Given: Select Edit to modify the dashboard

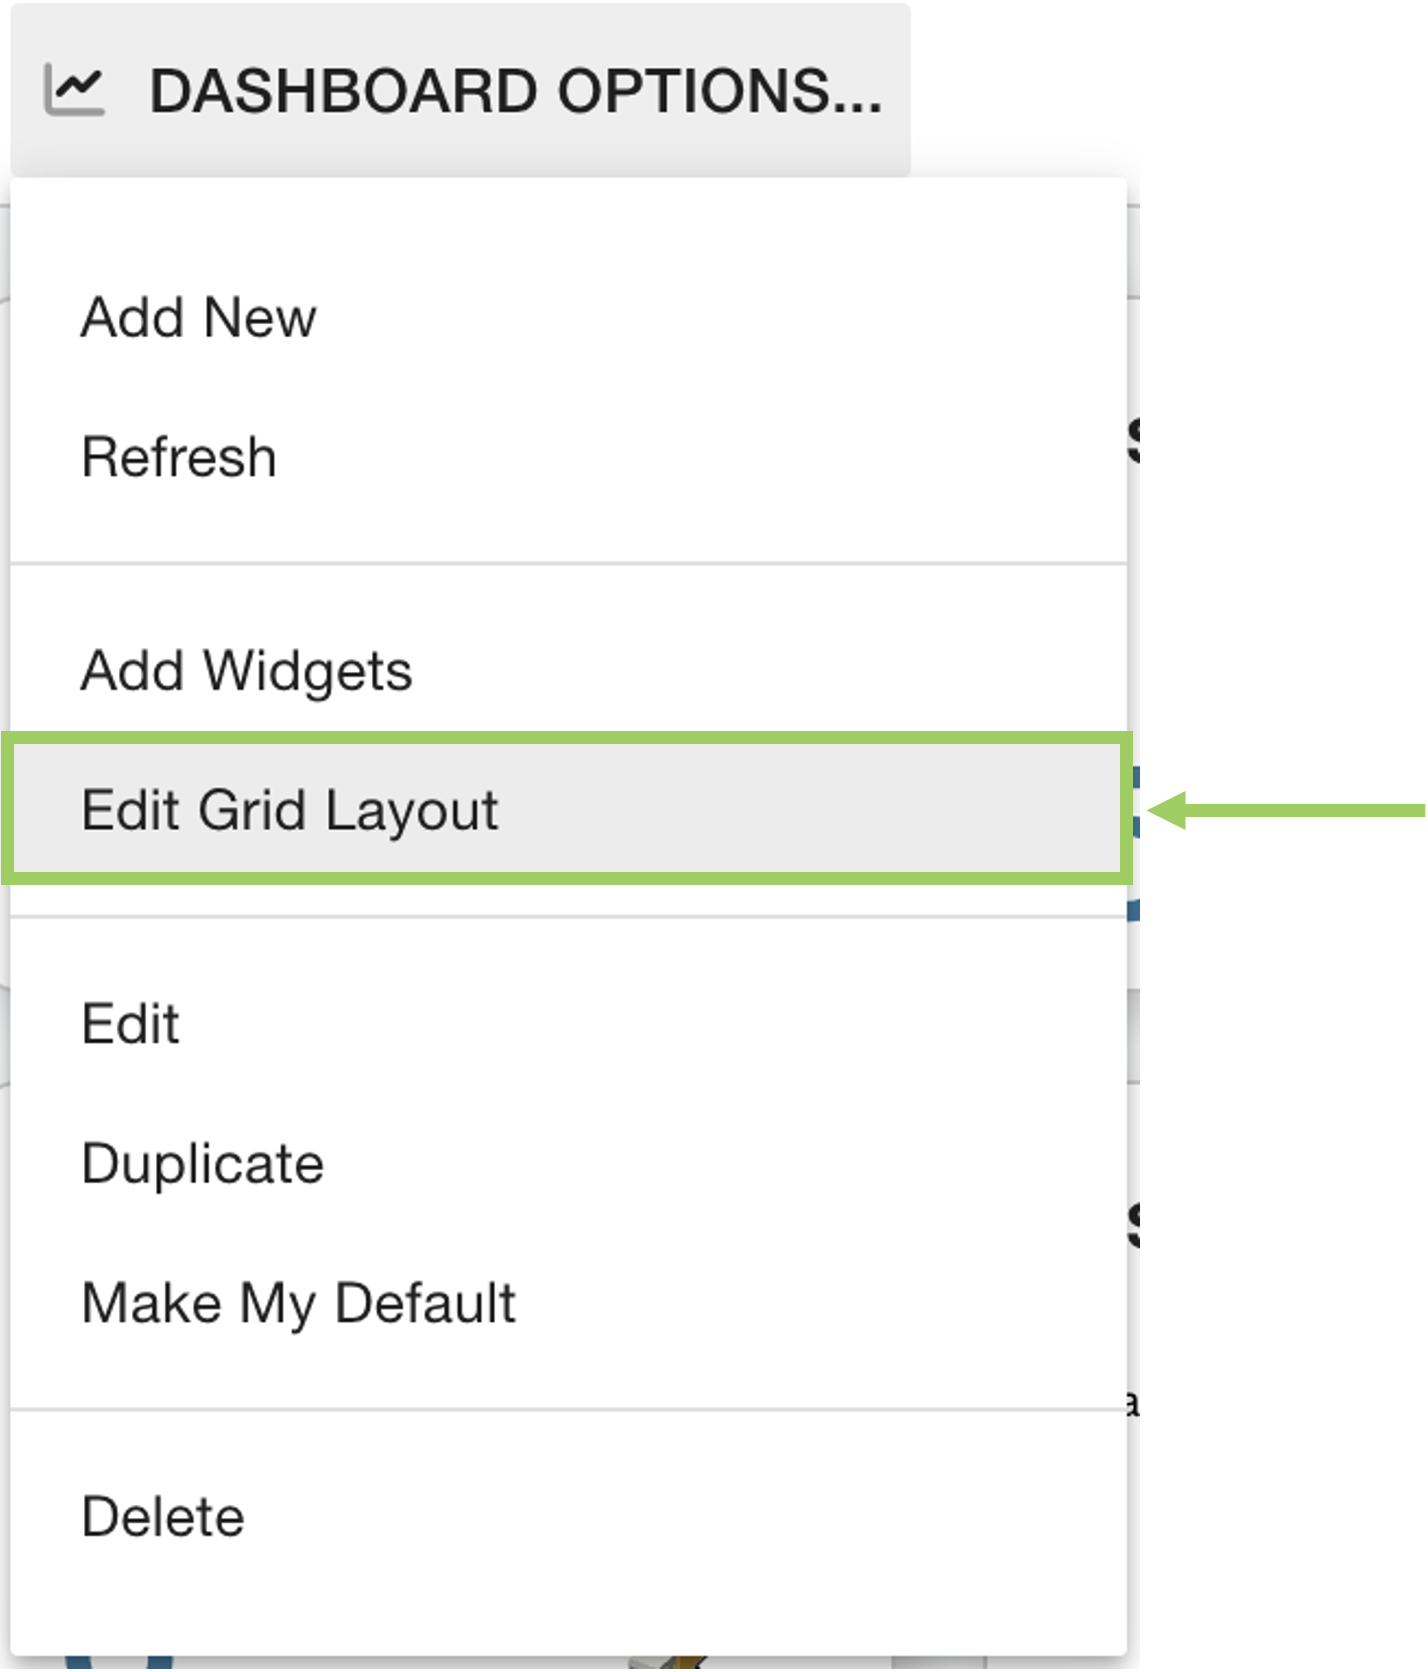Looking at the screenshot, I should [130, 1022].
